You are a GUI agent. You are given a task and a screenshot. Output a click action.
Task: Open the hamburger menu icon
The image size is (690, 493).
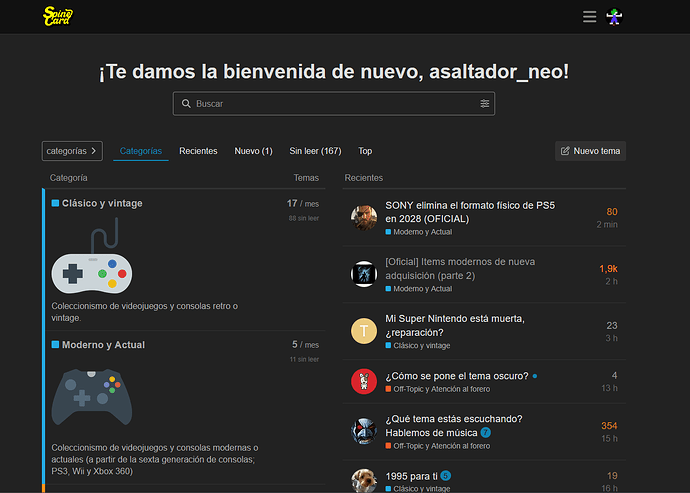(589, 17)
